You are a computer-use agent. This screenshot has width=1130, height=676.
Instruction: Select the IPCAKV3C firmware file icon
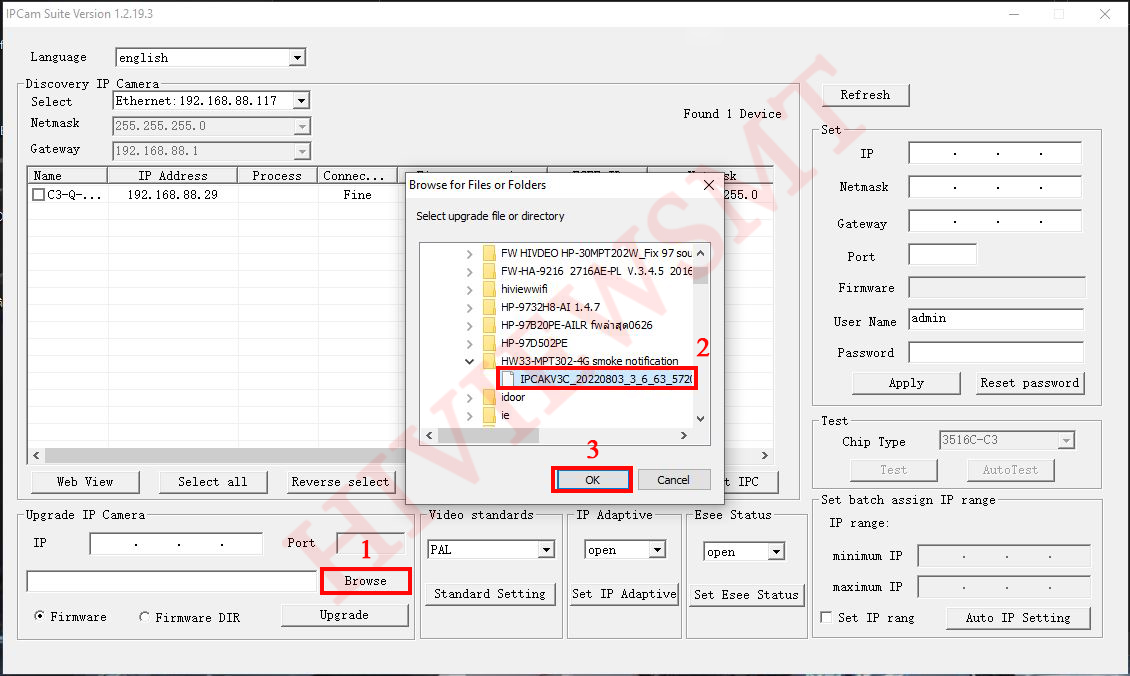[x=508, y=379]
